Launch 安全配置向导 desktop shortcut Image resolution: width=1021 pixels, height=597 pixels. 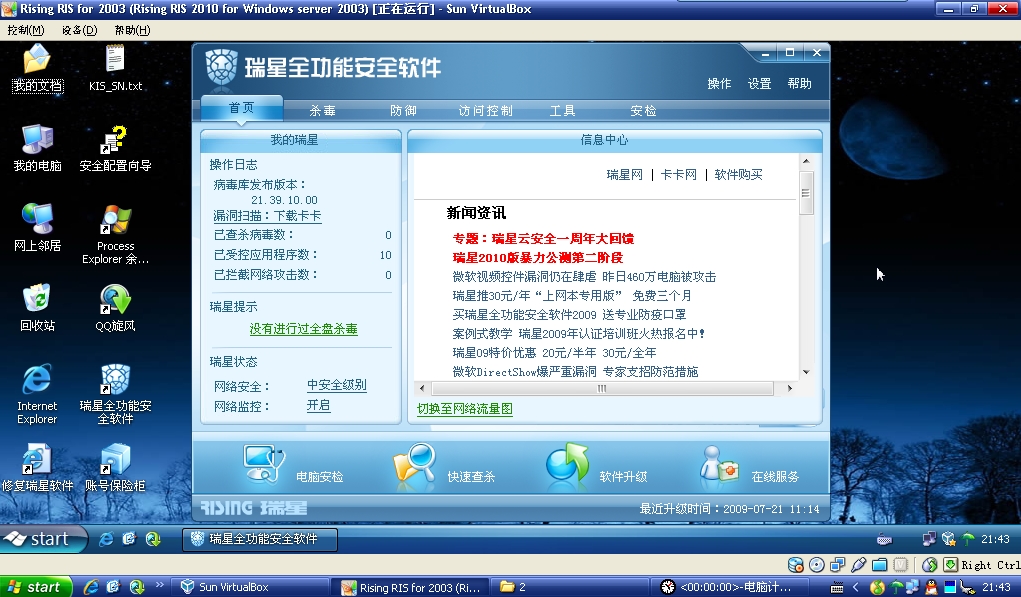[115, 148]
